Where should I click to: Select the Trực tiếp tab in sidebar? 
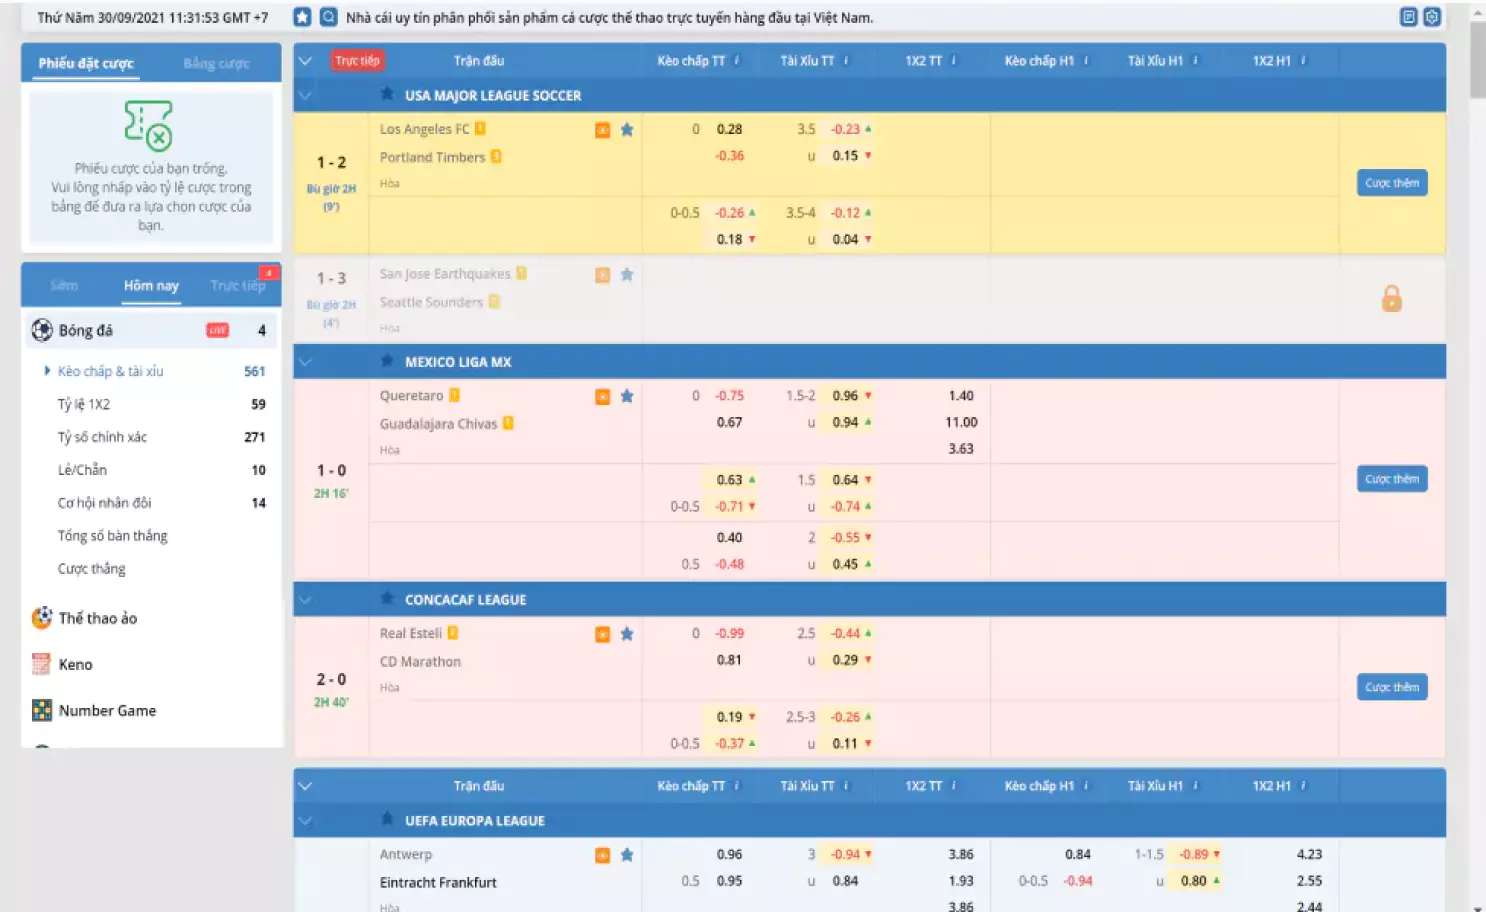[x=238, y=284]
